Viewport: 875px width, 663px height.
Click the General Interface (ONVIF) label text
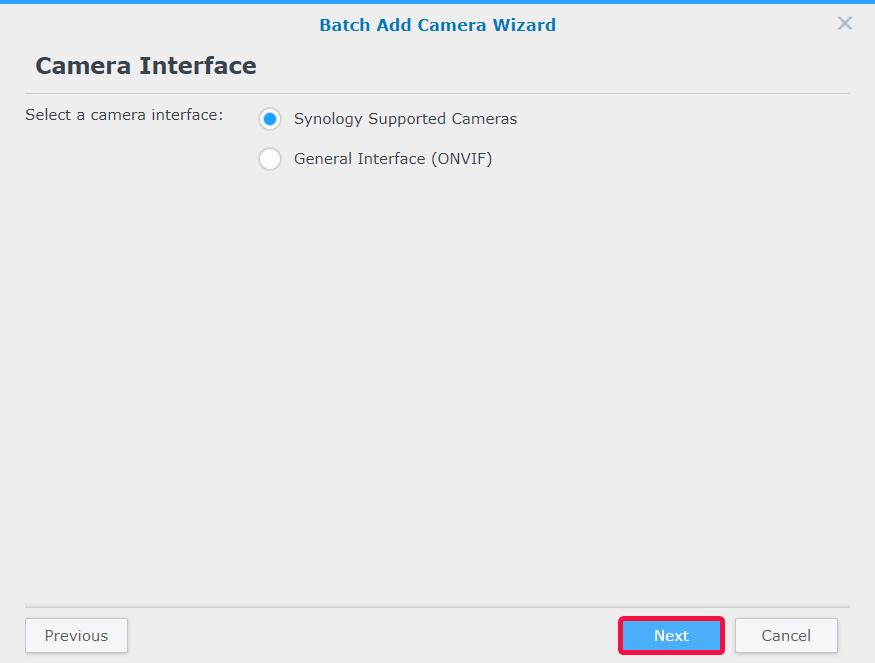click(393, 158)
